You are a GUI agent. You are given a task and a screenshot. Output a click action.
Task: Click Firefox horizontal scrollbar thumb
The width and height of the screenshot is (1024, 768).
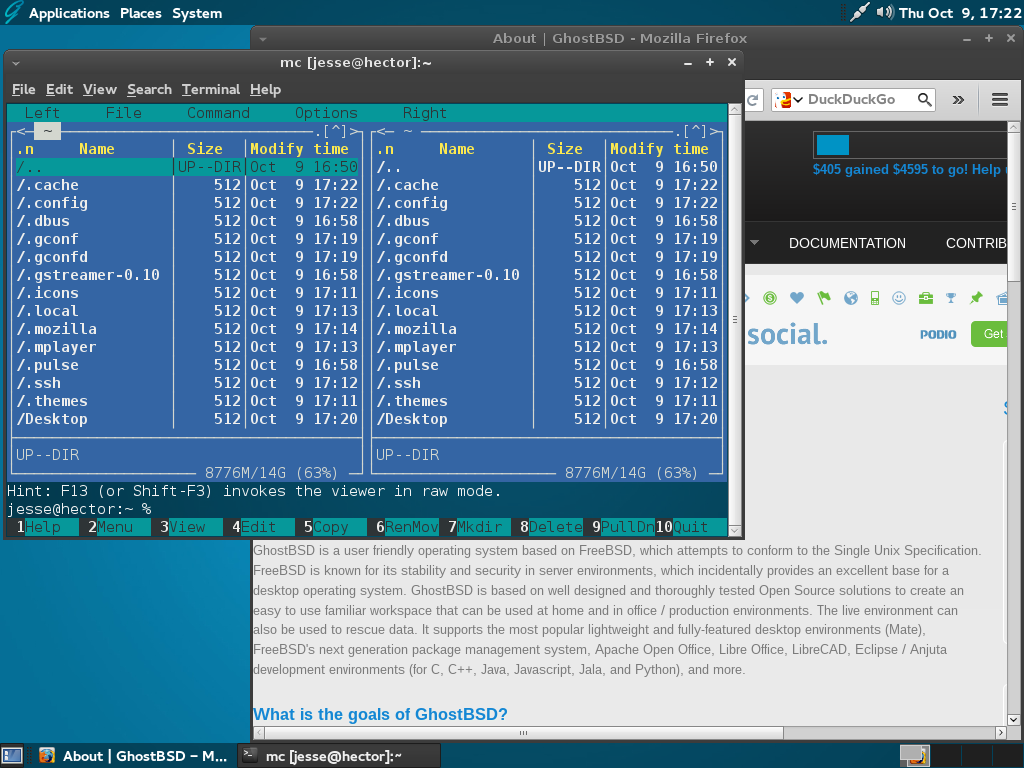click(523, 733)
